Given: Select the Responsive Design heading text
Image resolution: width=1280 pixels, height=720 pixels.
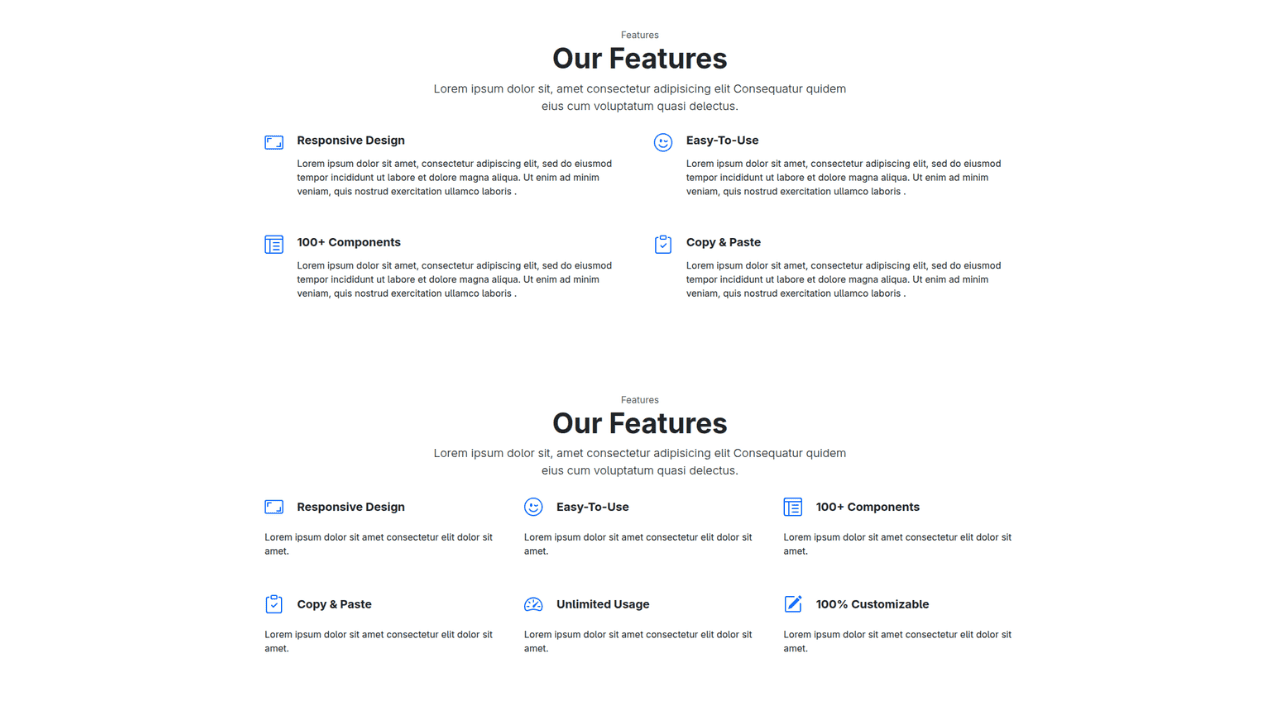Looking at the screenshot, I should pyautogui.click(x=350, y=140).
